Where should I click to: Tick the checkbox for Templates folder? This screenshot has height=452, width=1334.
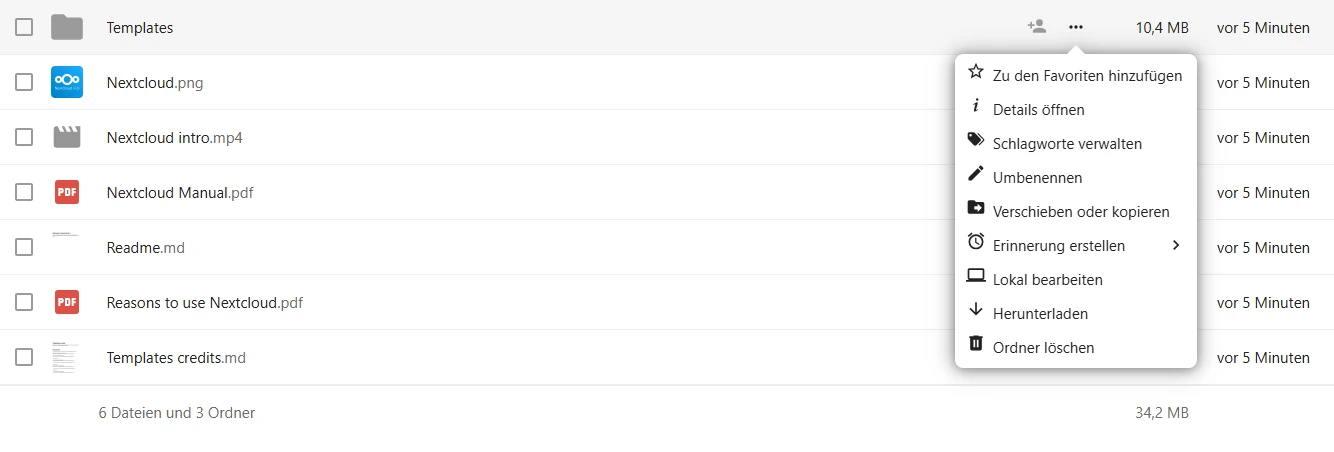coord(24,27)
